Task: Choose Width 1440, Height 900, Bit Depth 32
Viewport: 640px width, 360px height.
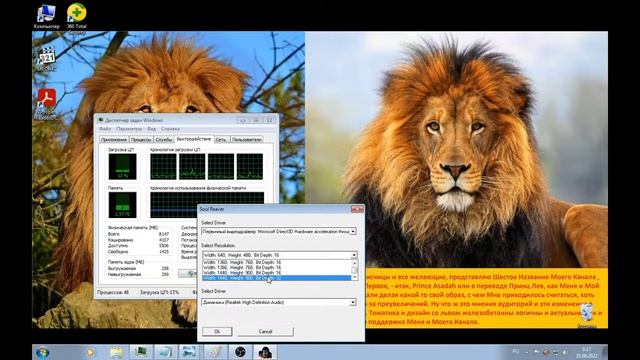Action: click(x=277, y=278)
